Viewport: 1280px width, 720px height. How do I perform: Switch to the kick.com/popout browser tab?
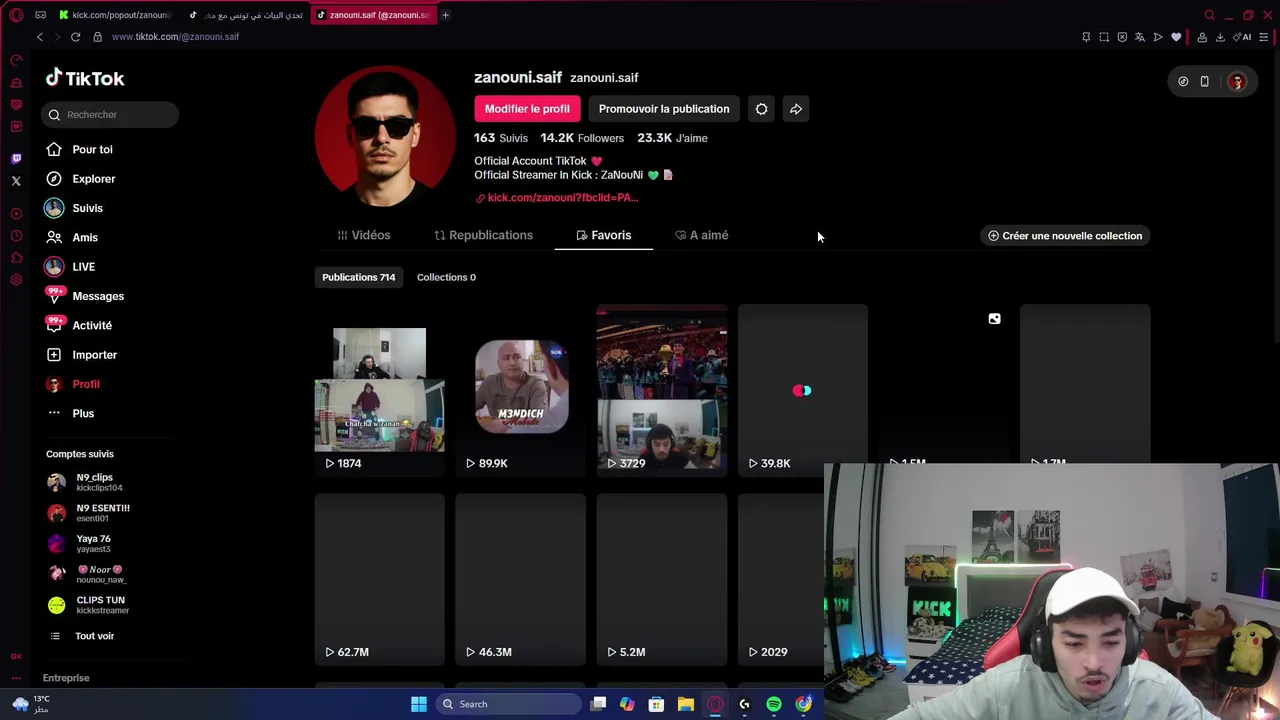coord(115,15)
